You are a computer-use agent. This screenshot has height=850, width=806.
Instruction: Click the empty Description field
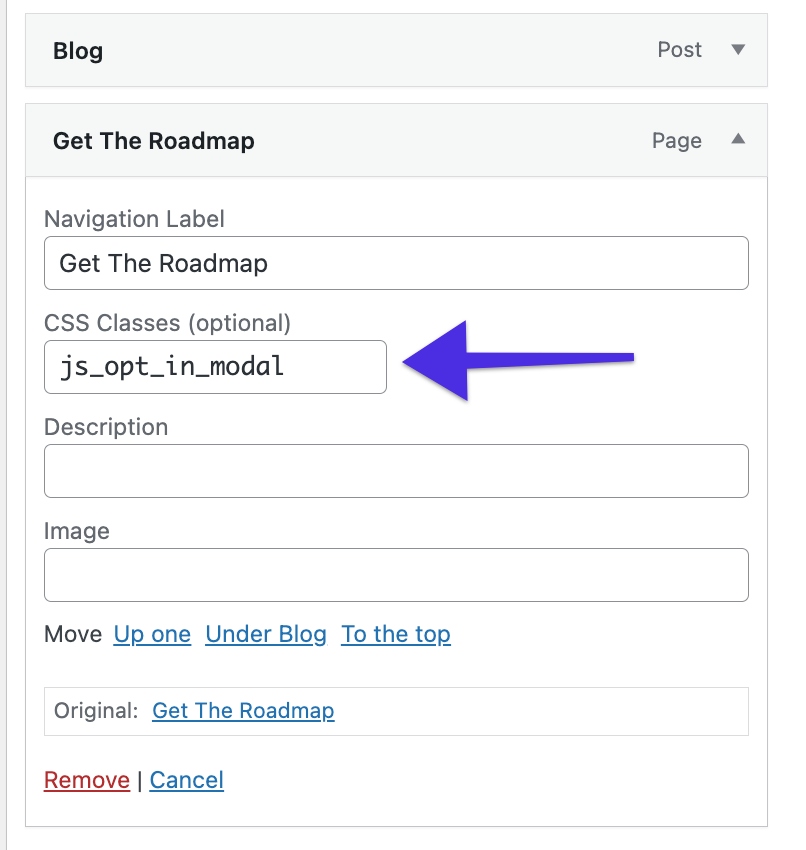coord(396,471)
